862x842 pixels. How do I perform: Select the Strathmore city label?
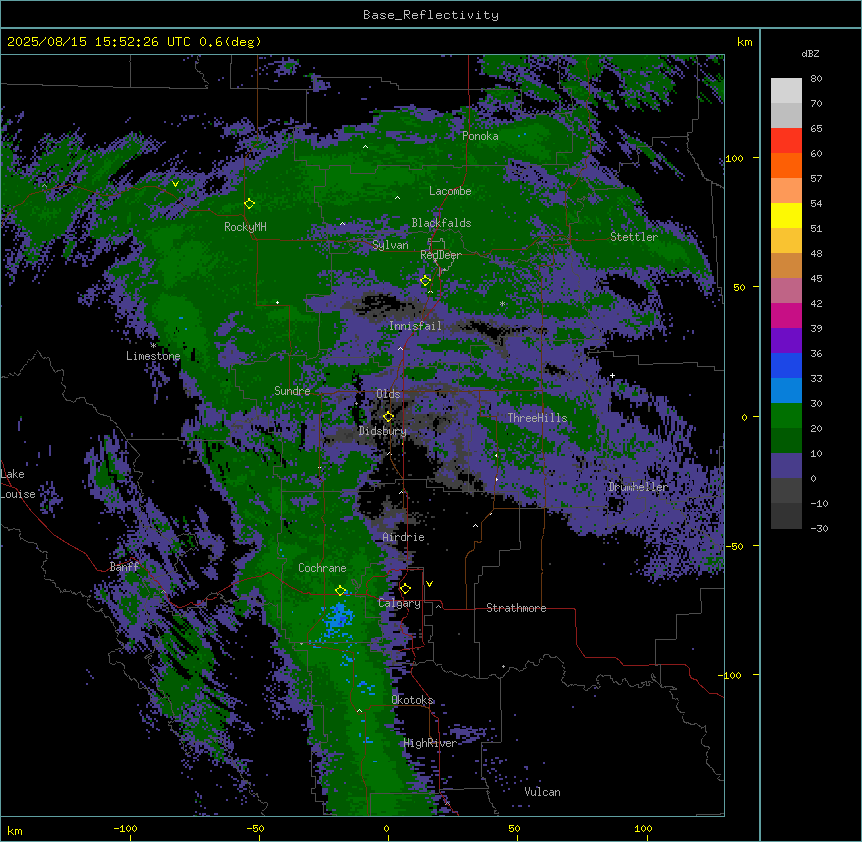(516, 608)
